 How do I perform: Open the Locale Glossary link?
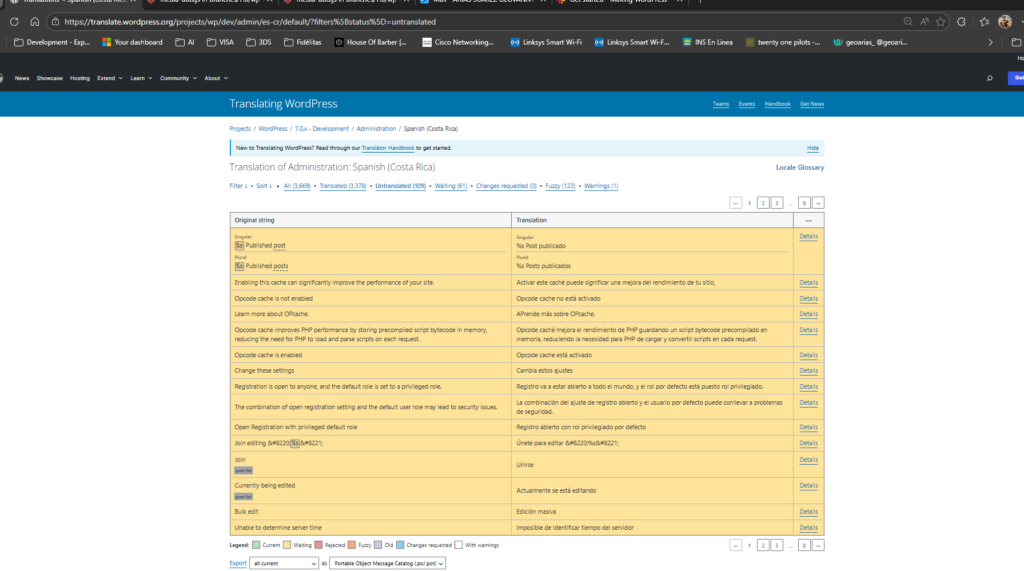[800, 167]
